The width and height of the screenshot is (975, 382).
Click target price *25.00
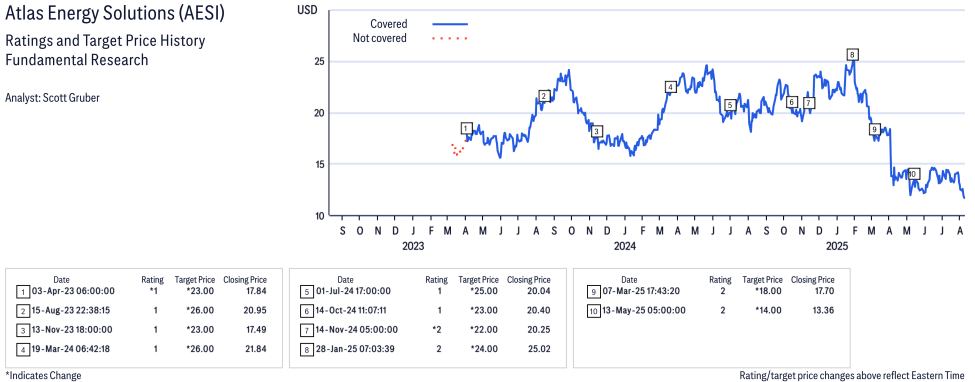(x=484, y=291)
